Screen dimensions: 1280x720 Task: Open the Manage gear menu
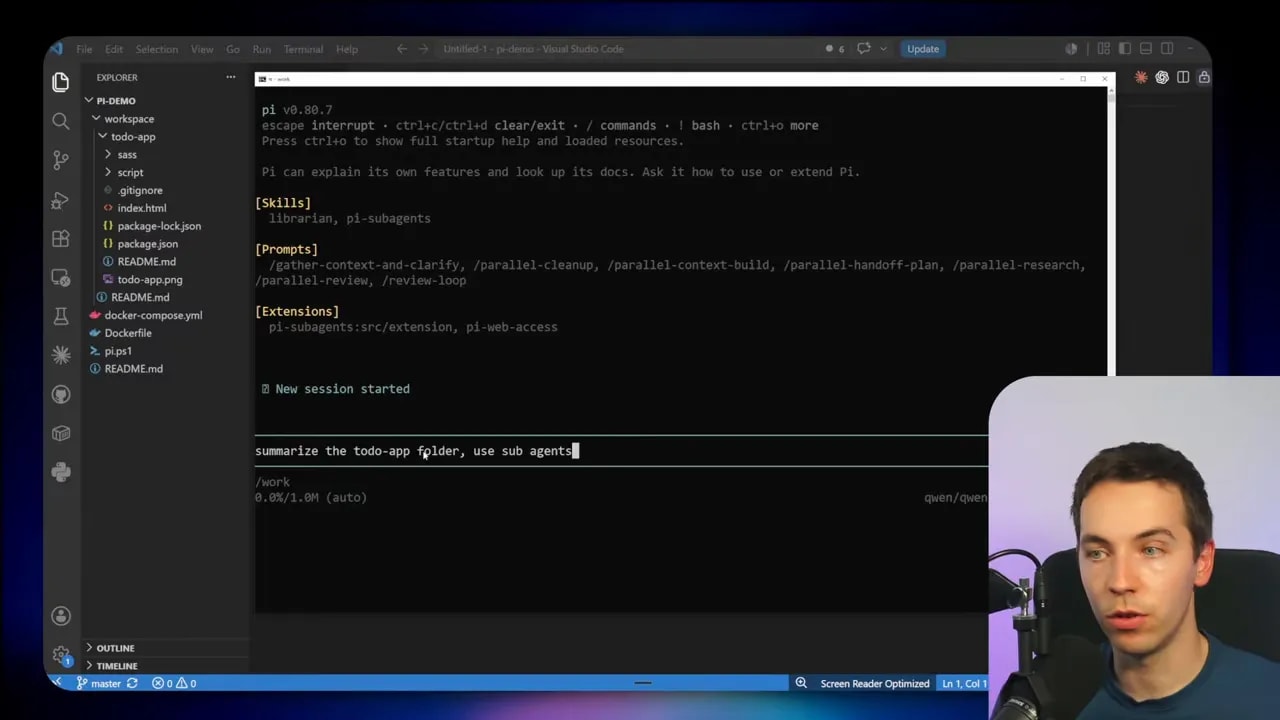pyautogui.click(x=61, y=655)
